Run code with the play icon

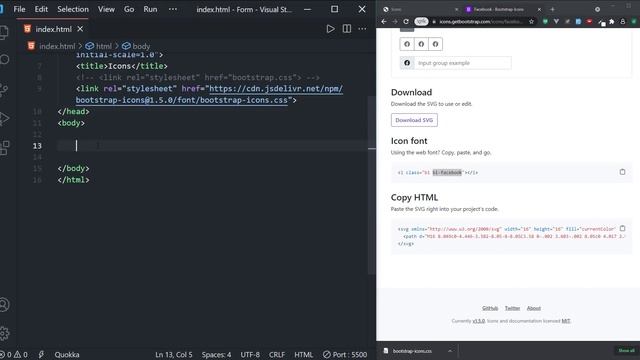(330, 29)
